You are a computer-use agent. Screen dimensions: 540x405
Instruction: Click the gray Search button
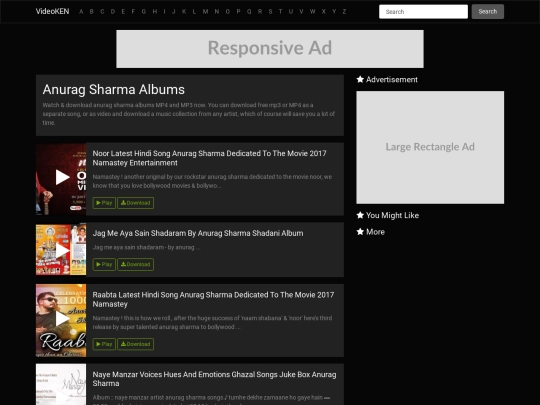pos(488,12)
